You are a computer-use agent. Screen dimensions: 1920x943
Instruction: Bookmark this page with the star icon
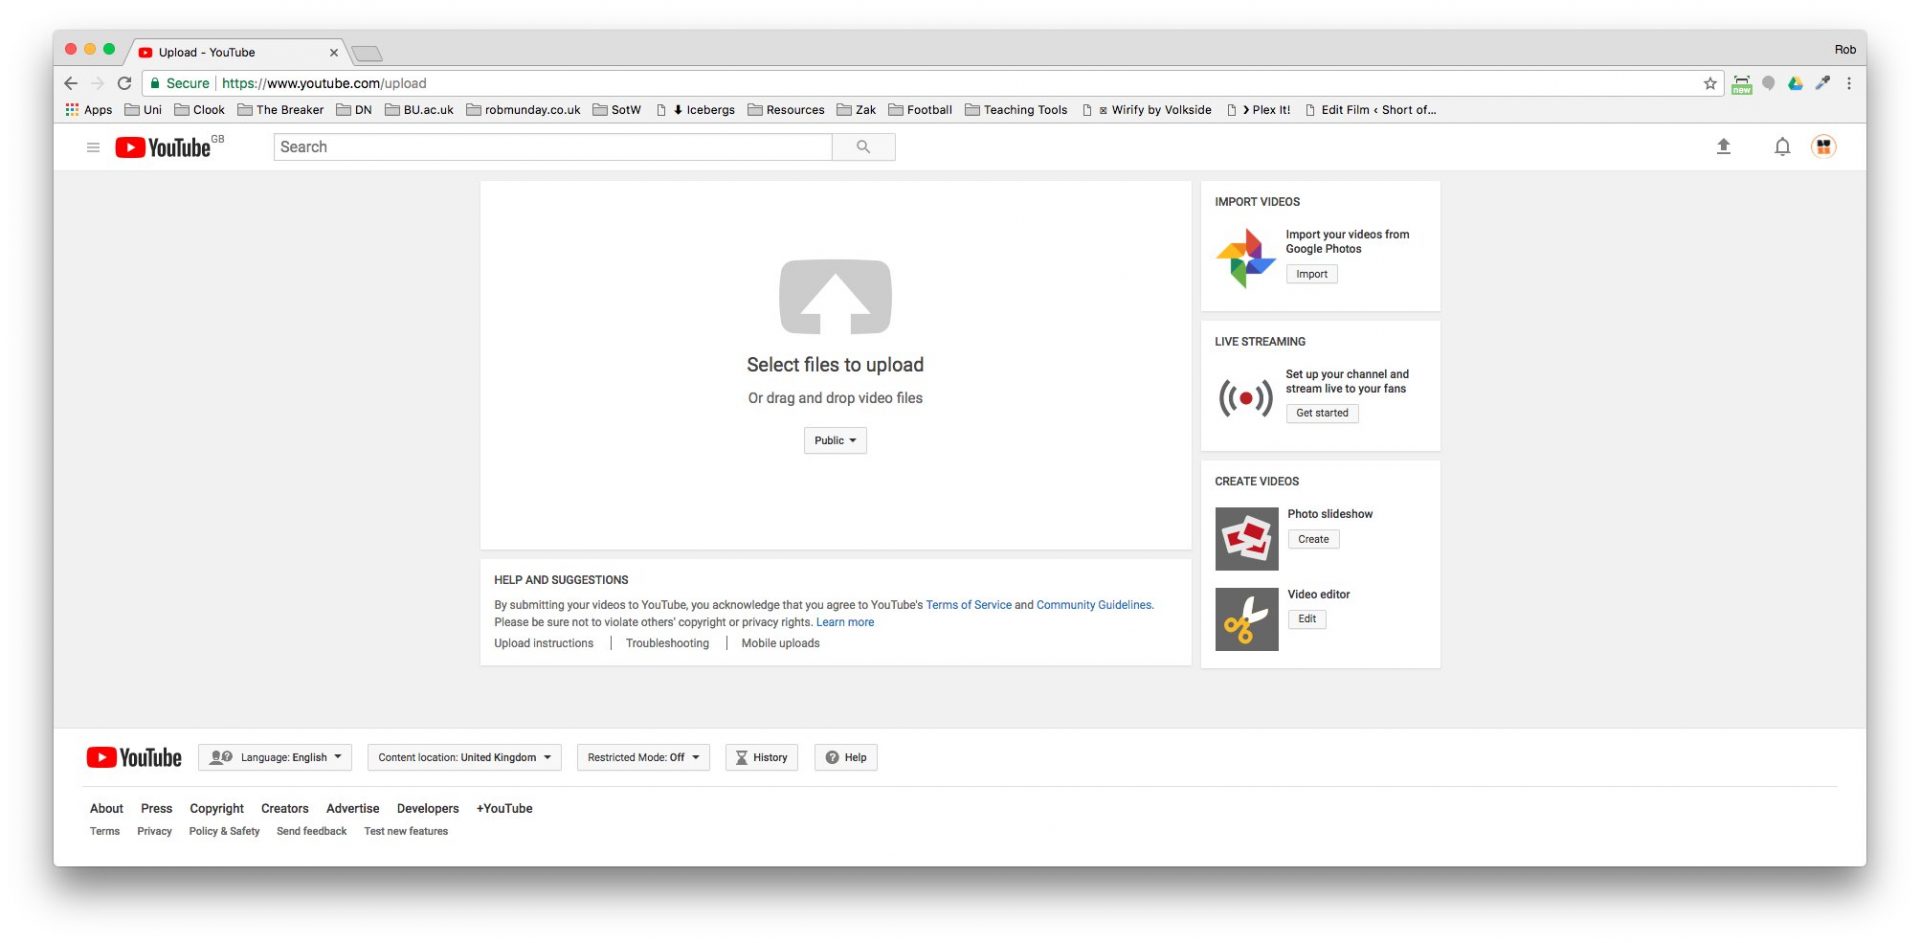coord(1710,83)
